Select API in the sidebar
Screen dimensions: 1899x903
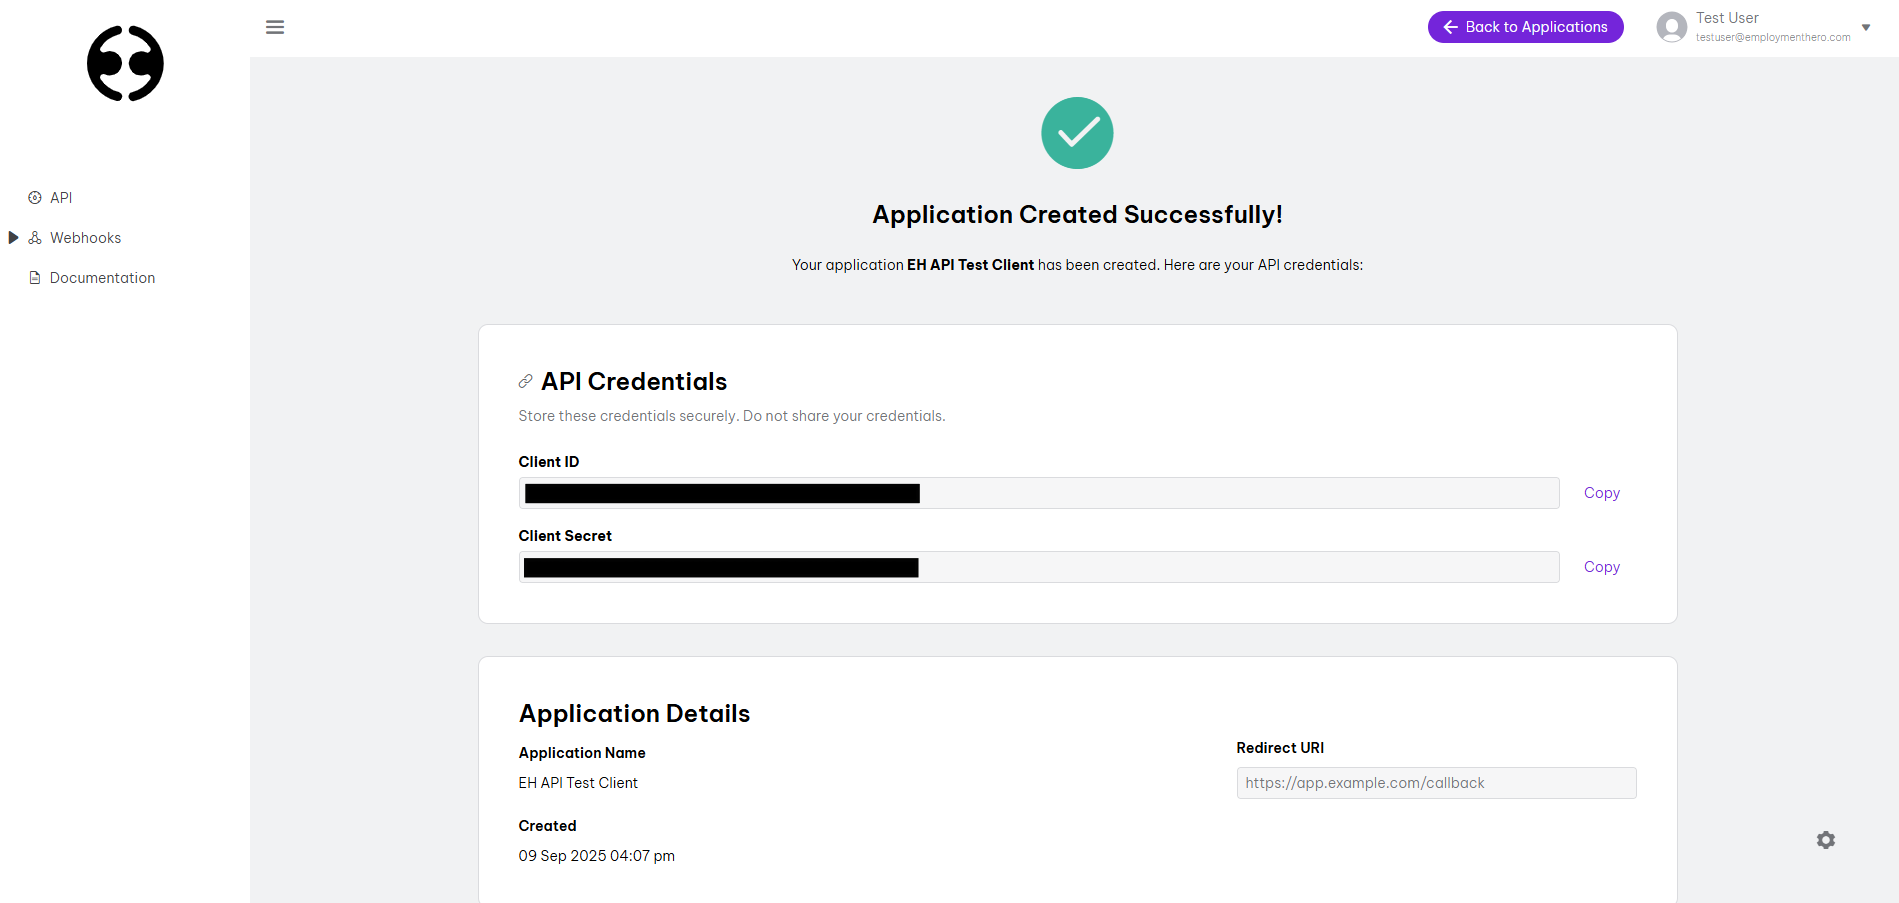pos(60,197)
